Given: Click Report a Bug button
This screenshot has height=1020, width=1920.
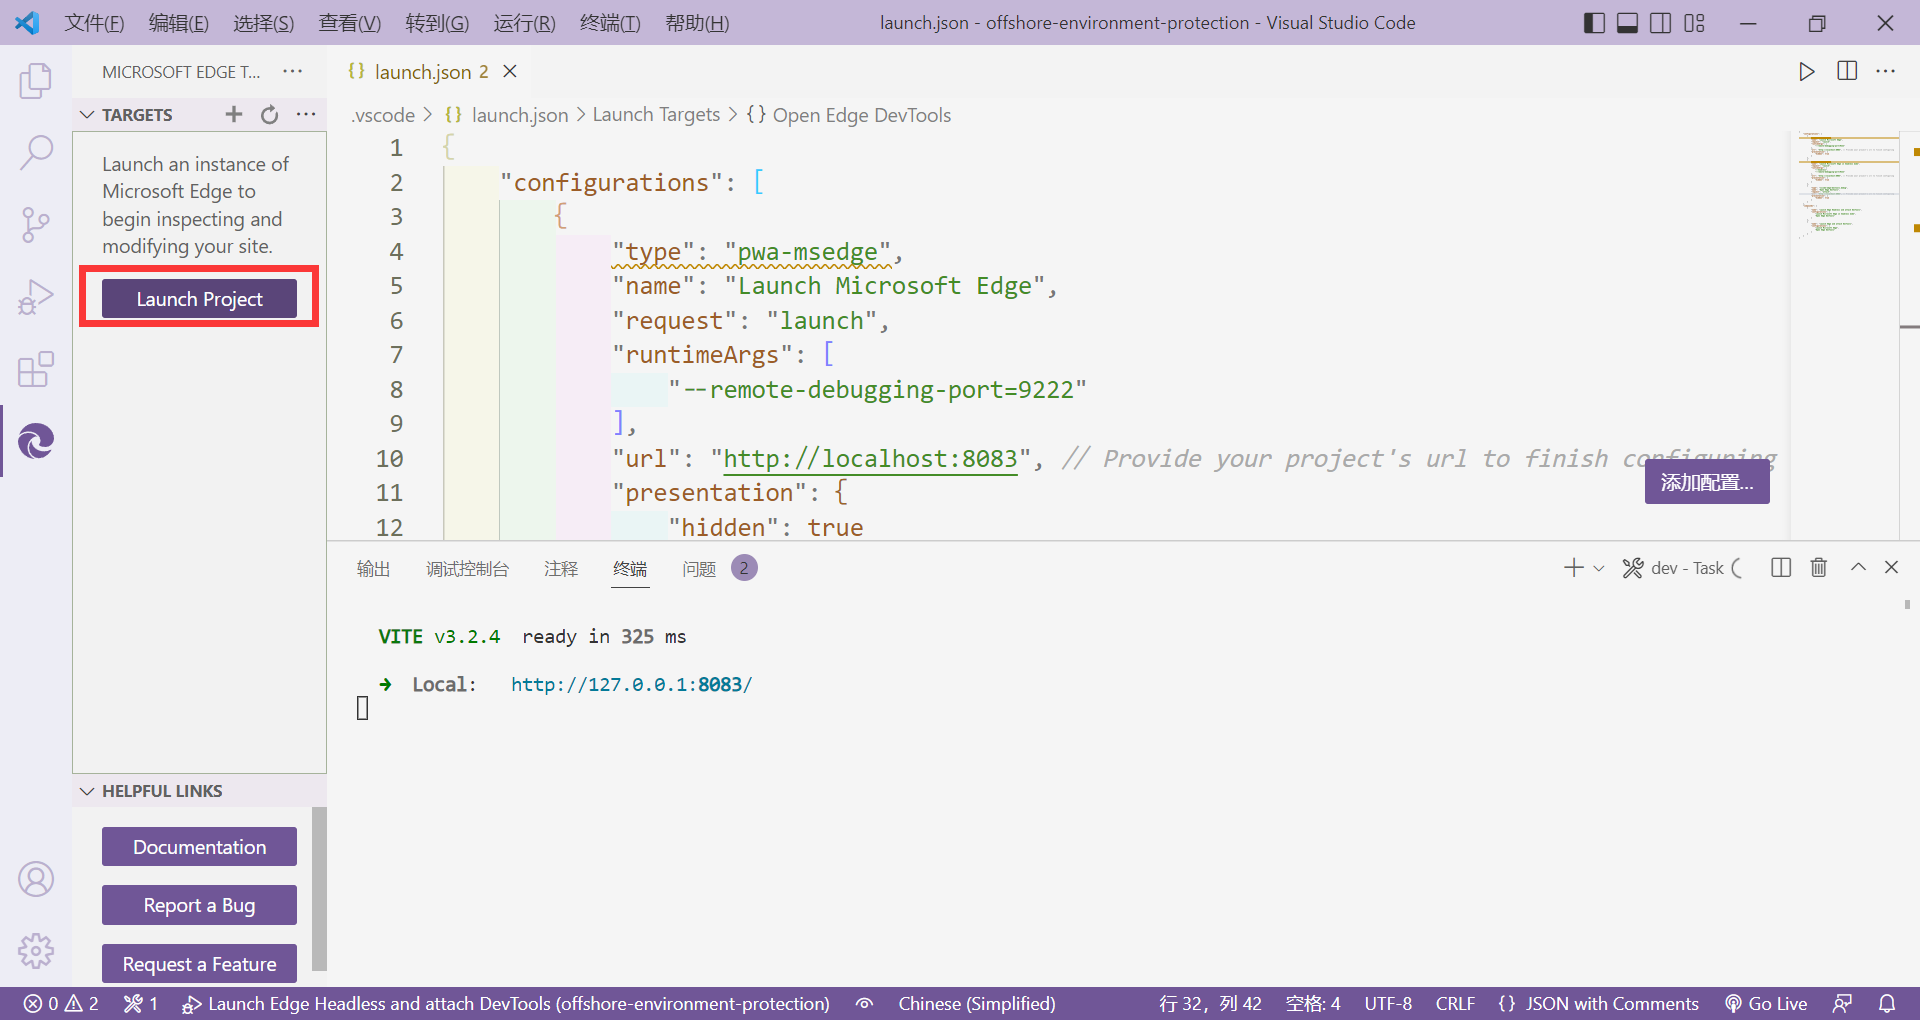Looking at the screenshot, I should point(199,905).
